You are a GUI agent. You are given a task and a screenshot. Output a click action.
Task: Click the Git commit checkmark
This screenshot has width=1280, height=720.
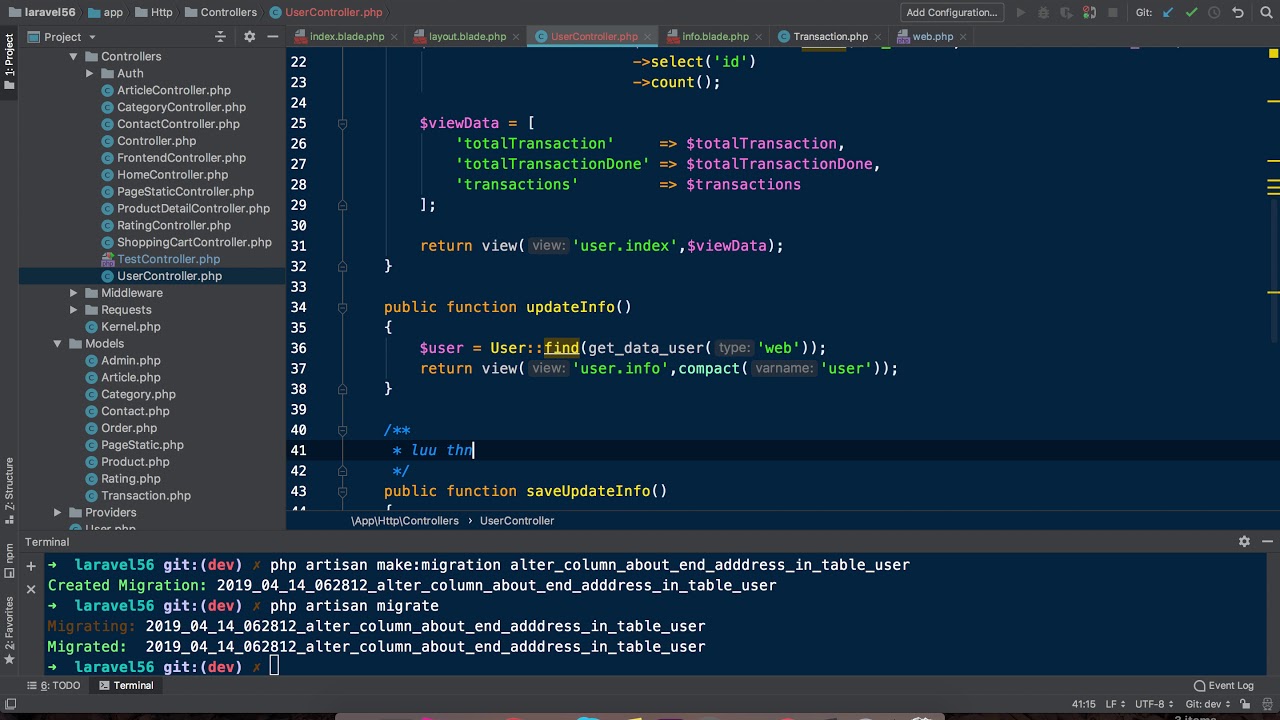(1191, 13)
